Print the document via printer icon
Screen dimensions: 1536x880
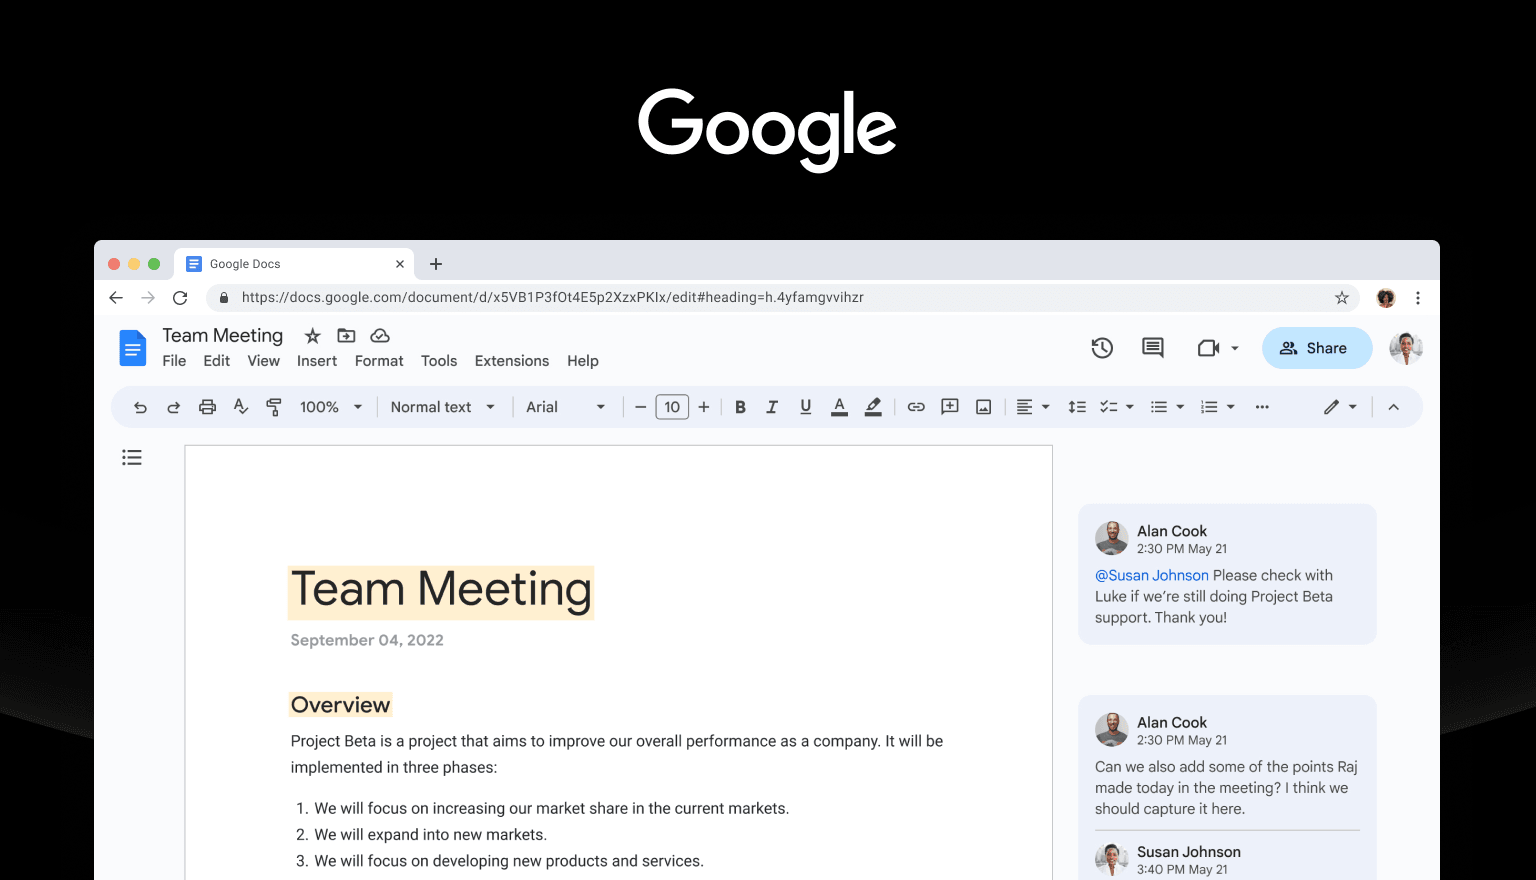pyautogui.click(x=207, y=407)
